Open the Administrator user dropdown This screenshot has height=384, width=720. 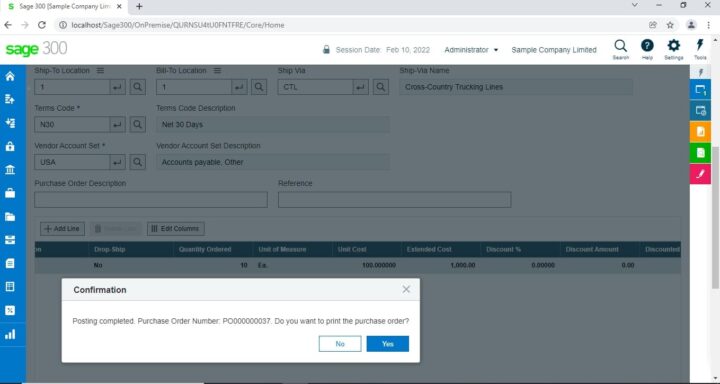point(471,50)
